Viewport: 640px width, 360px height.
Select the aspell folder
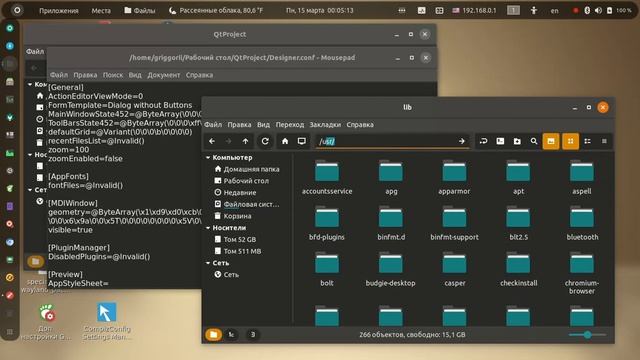(x=582, y=178)
